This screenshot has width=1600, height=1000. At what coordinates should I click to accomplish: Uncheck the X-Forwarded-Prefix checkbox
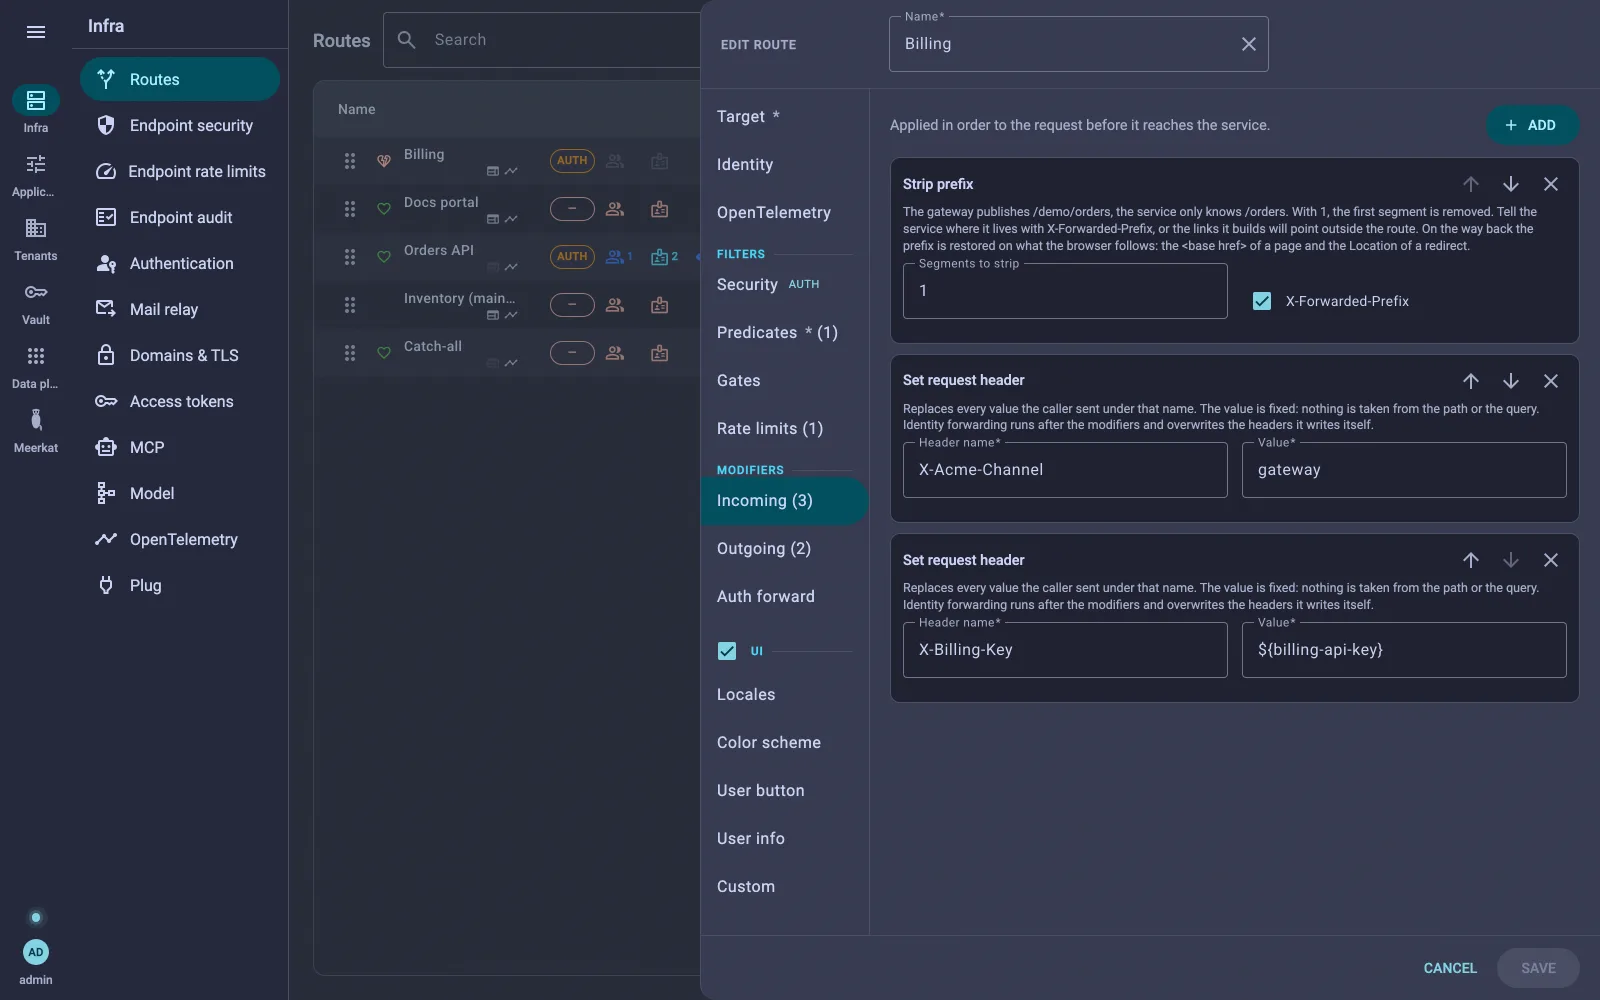[x=1262, y=301]
